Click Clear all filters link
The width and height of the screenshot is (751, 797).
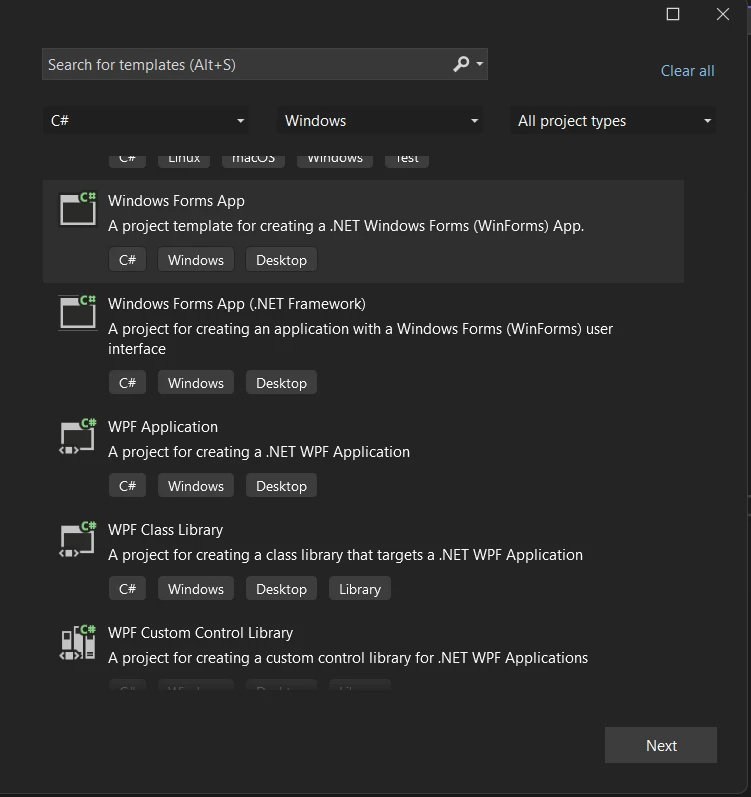coord(687,71)
